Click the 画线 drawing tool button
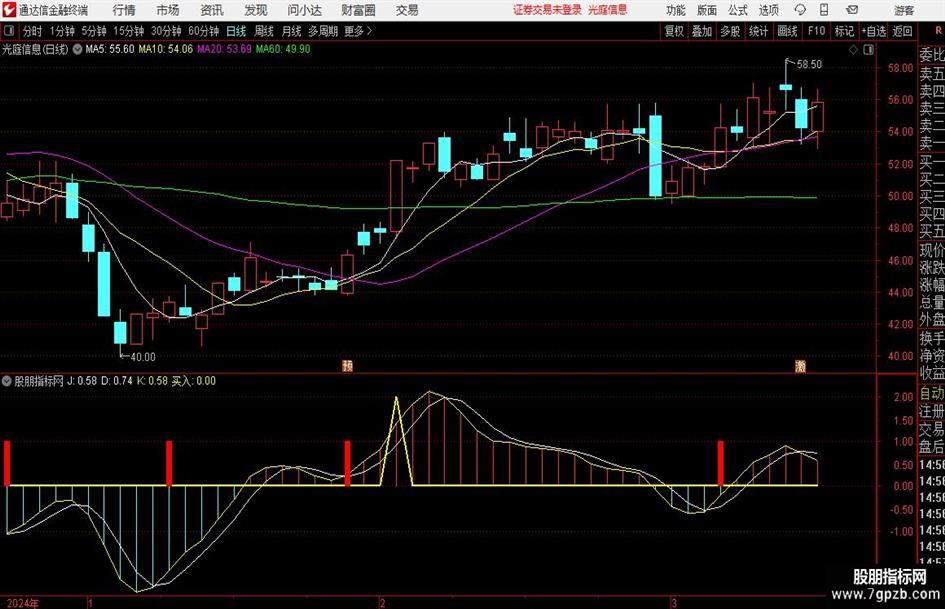This screenshot has height=609, width=945. (x=788, y=31)
